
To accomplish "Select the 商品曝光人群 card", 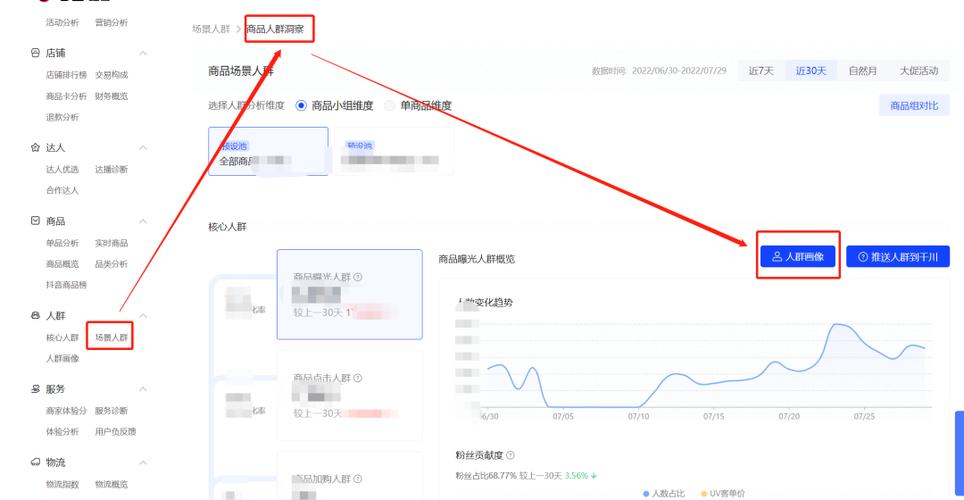I will point(349,294).
